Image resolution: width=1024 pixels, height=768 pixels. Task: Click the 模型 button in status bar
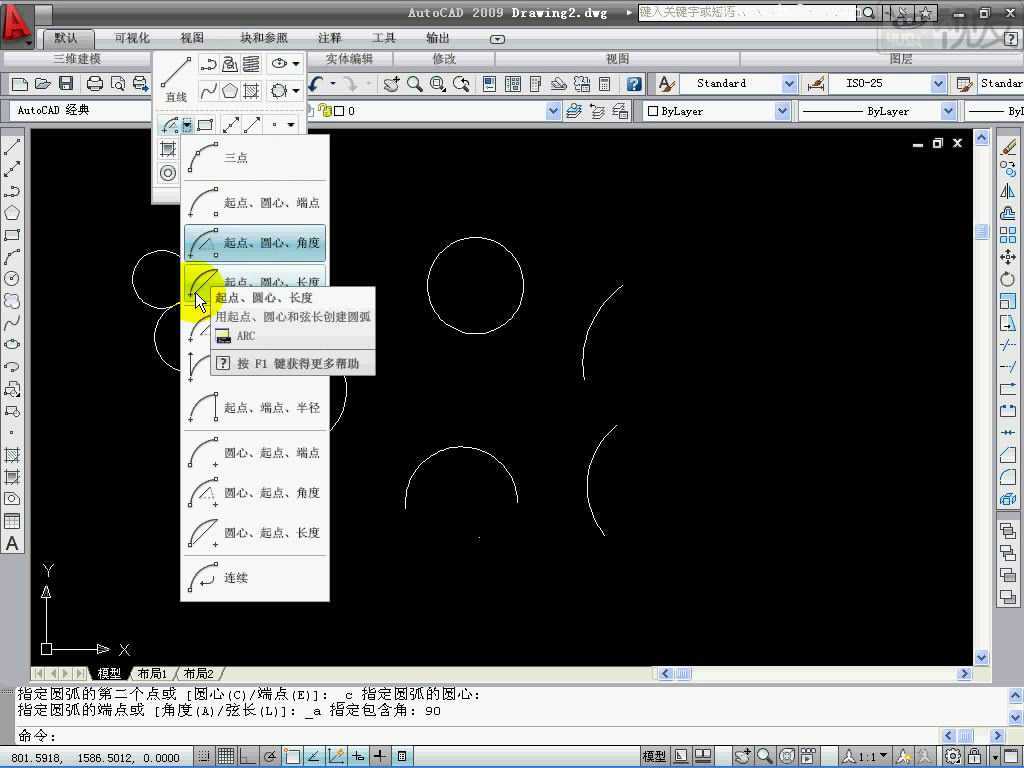[x=654, y=756]
